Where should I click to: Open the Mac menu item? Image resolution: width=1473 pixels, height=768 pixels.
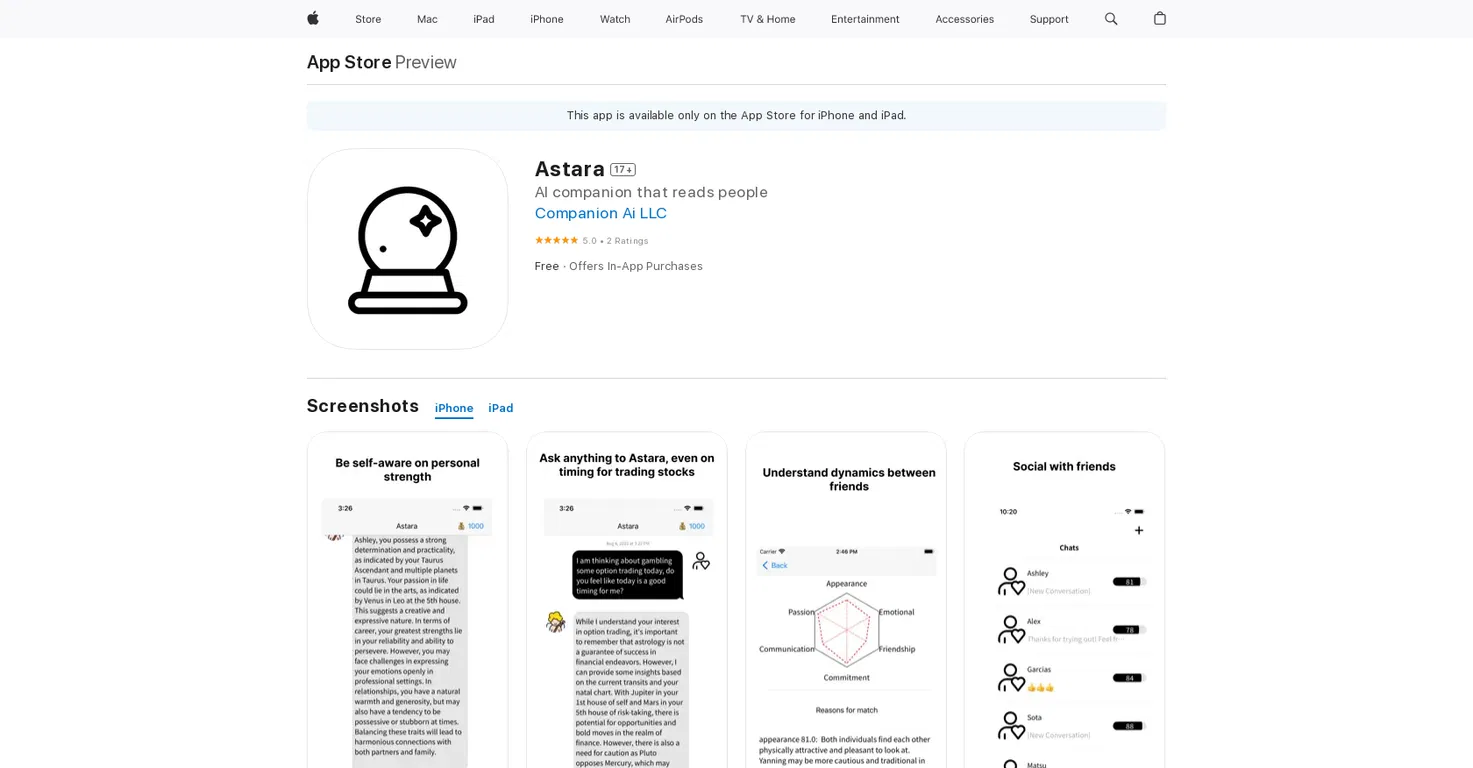[427, 19]
